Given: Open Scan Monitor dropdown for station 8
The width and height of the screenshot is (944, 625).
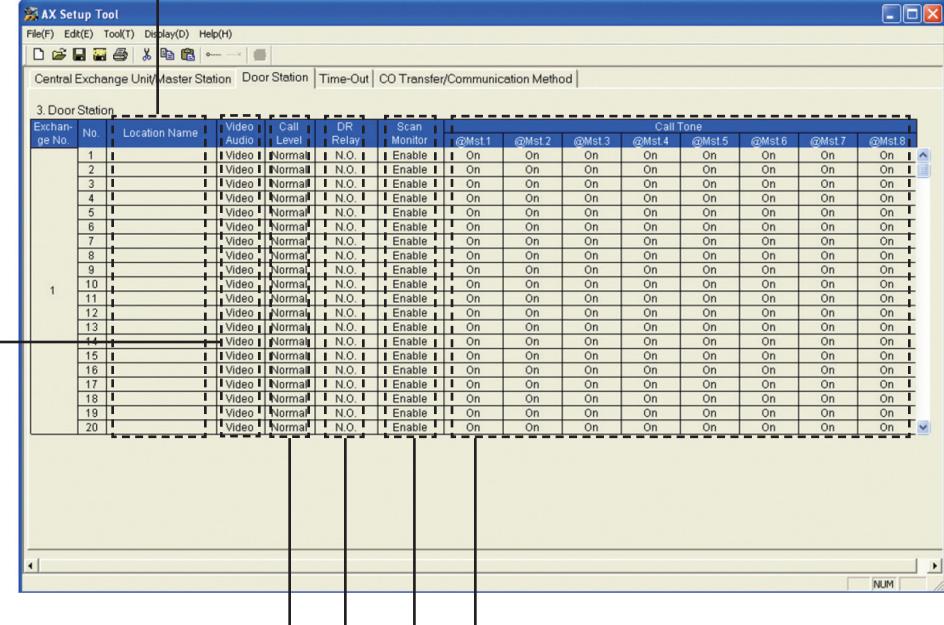Looking at the screenshot, I should pyautogui.click(x=410, y=255).
